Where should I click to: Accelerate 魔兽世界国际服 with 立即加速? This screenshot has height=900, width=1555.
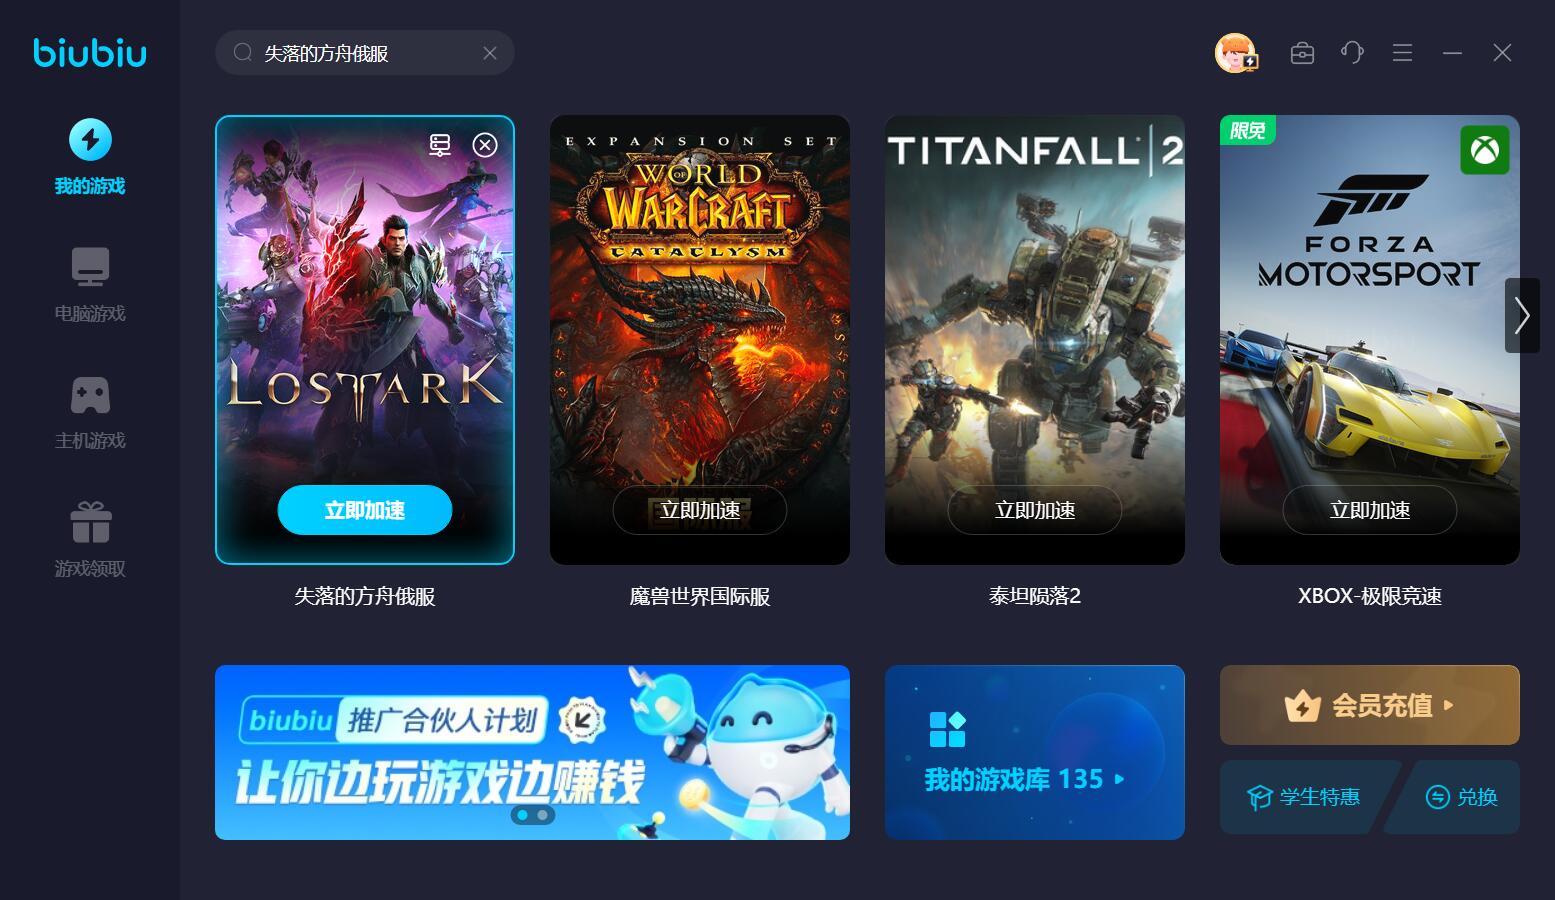(x=700, y=510)
